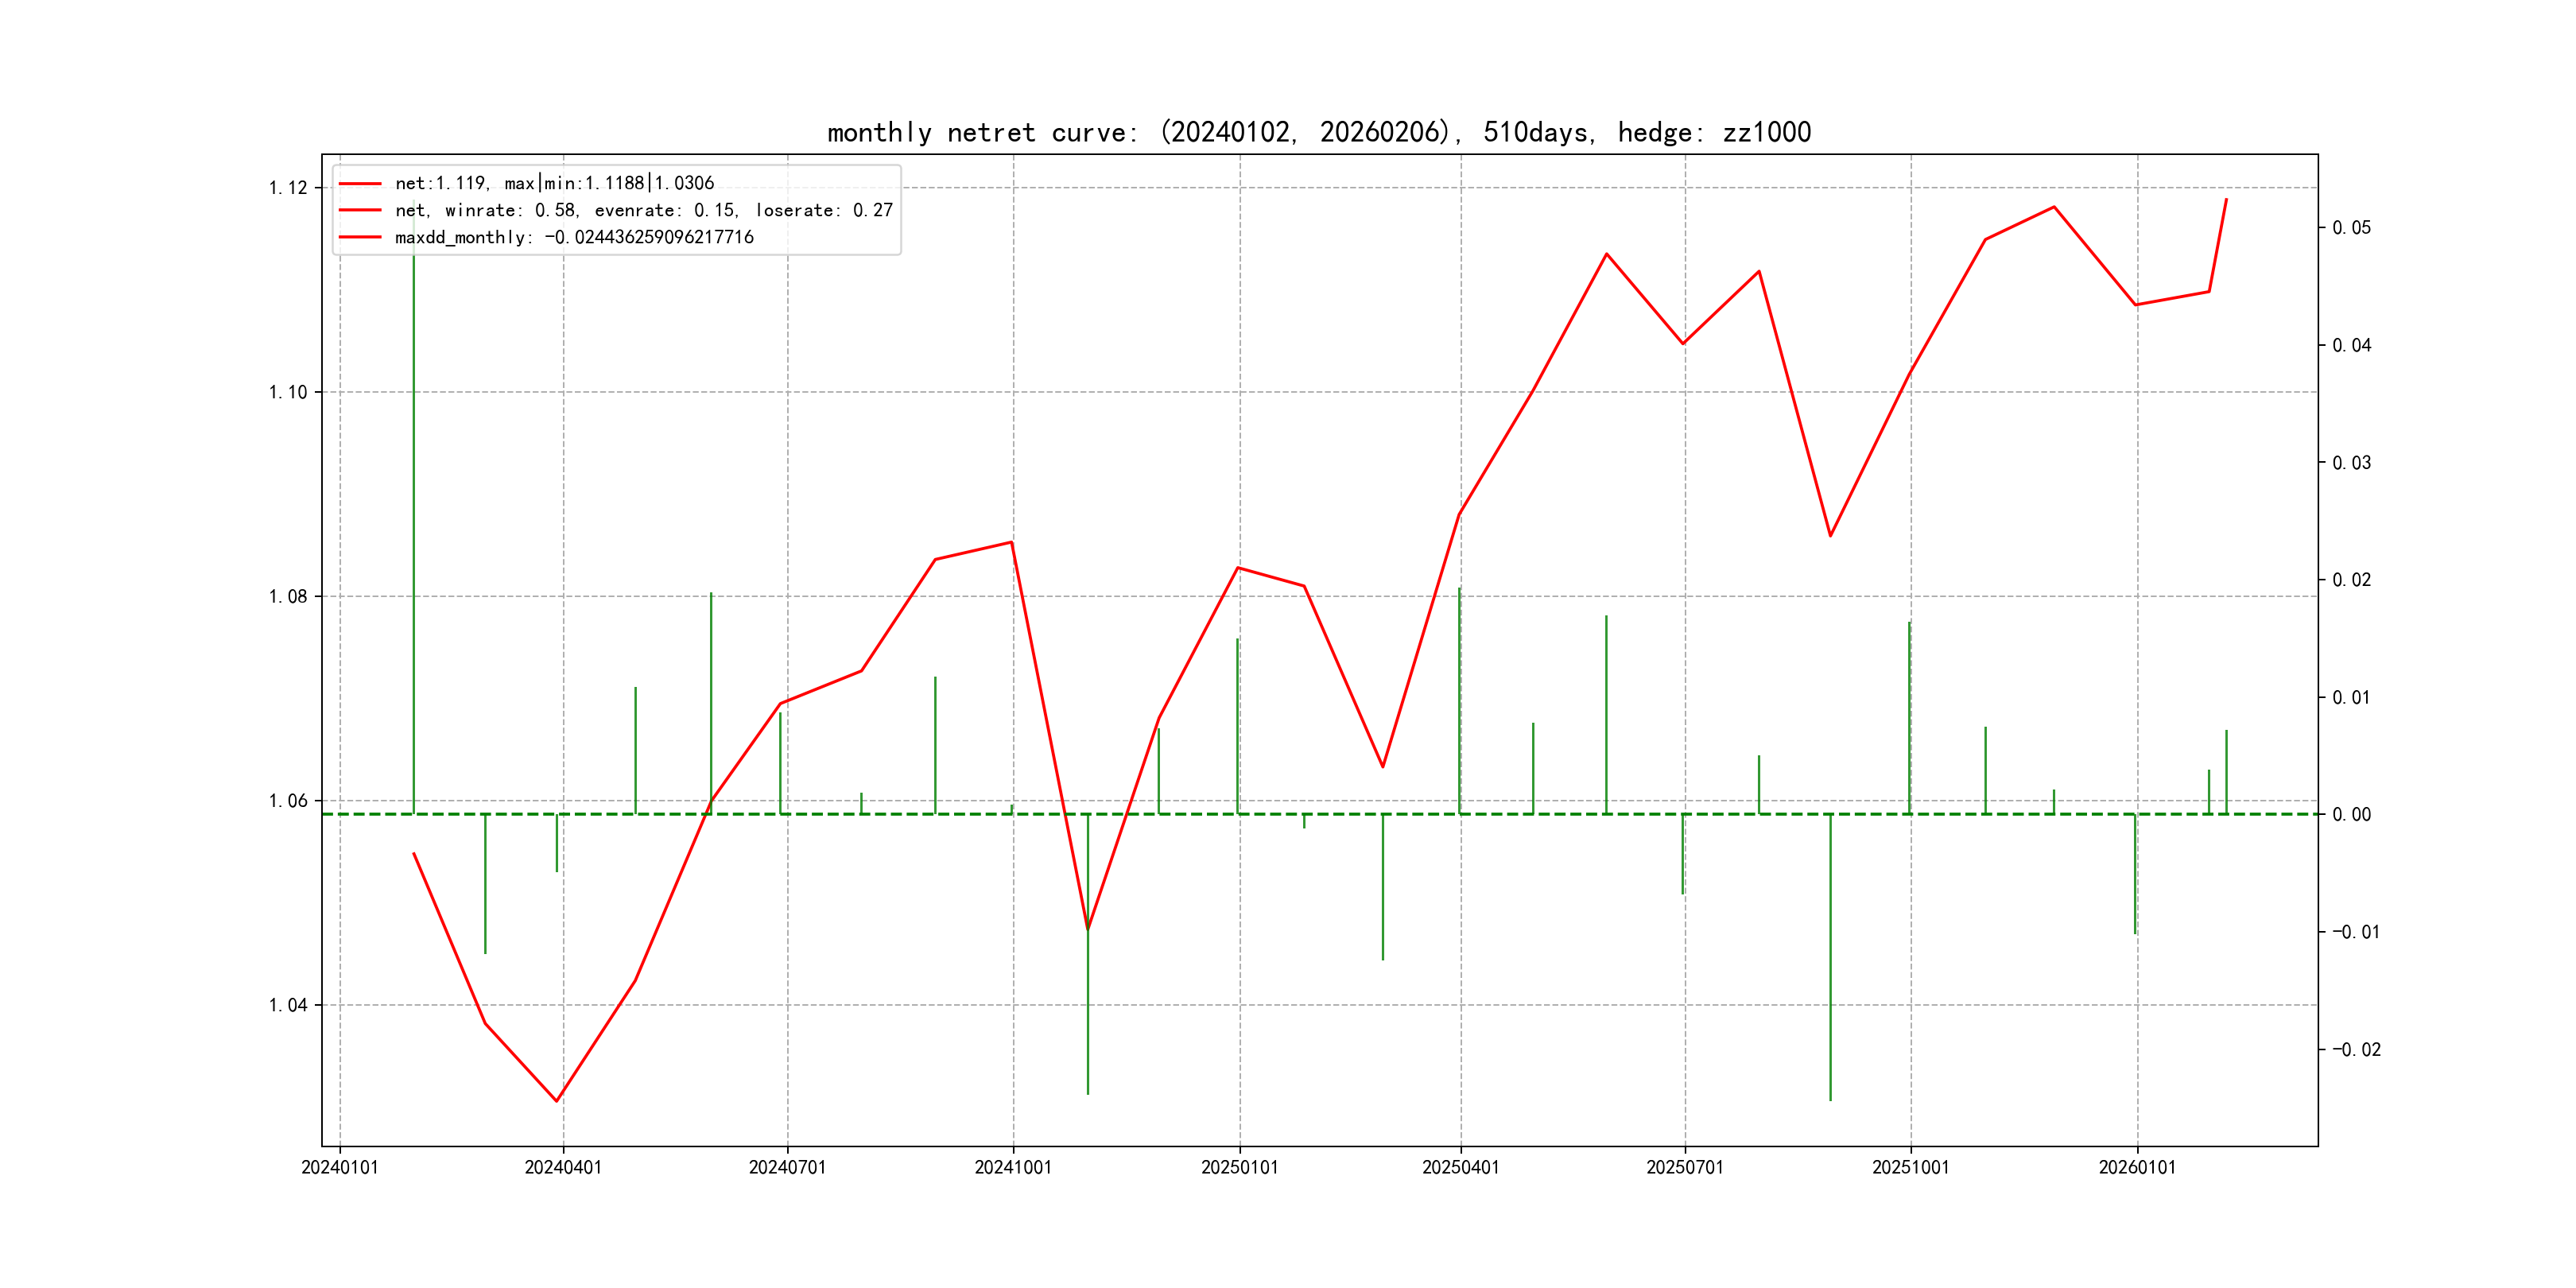Click the winrate legend entry text
The height and width of the screenshot is (1288, 2576).
tap(643, 210)
